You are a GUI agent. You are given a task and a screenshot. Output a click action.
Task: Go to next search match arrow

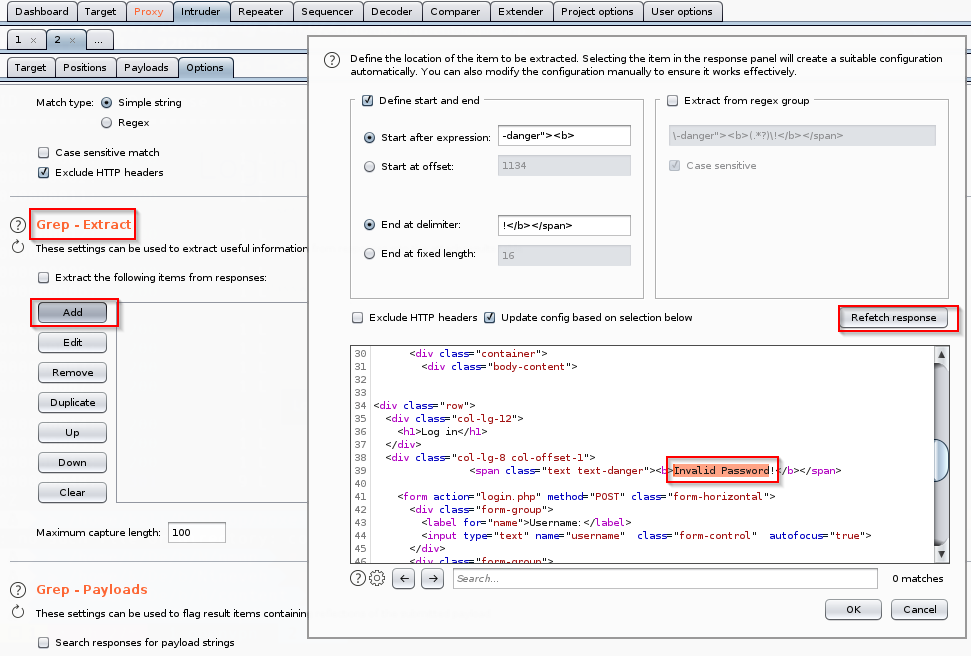[x=432, y=578]
